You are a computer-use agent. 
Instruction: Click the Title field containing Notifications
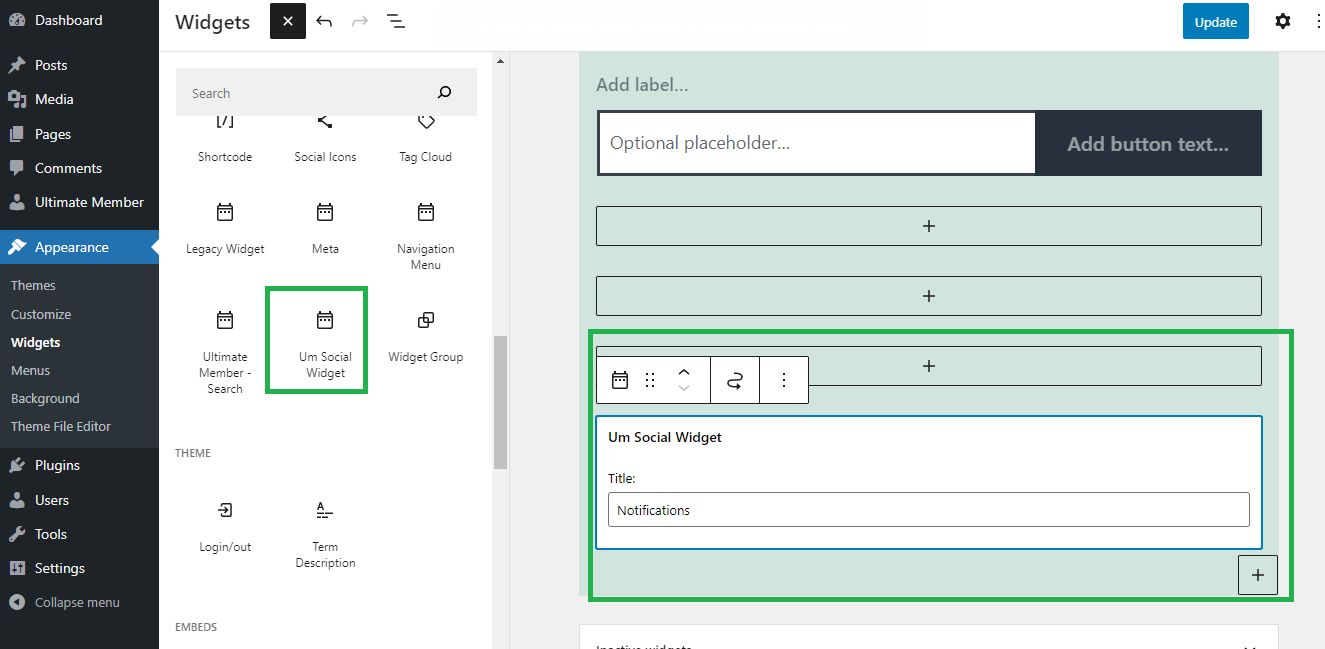pyautogui.click(x=929, y=509)
